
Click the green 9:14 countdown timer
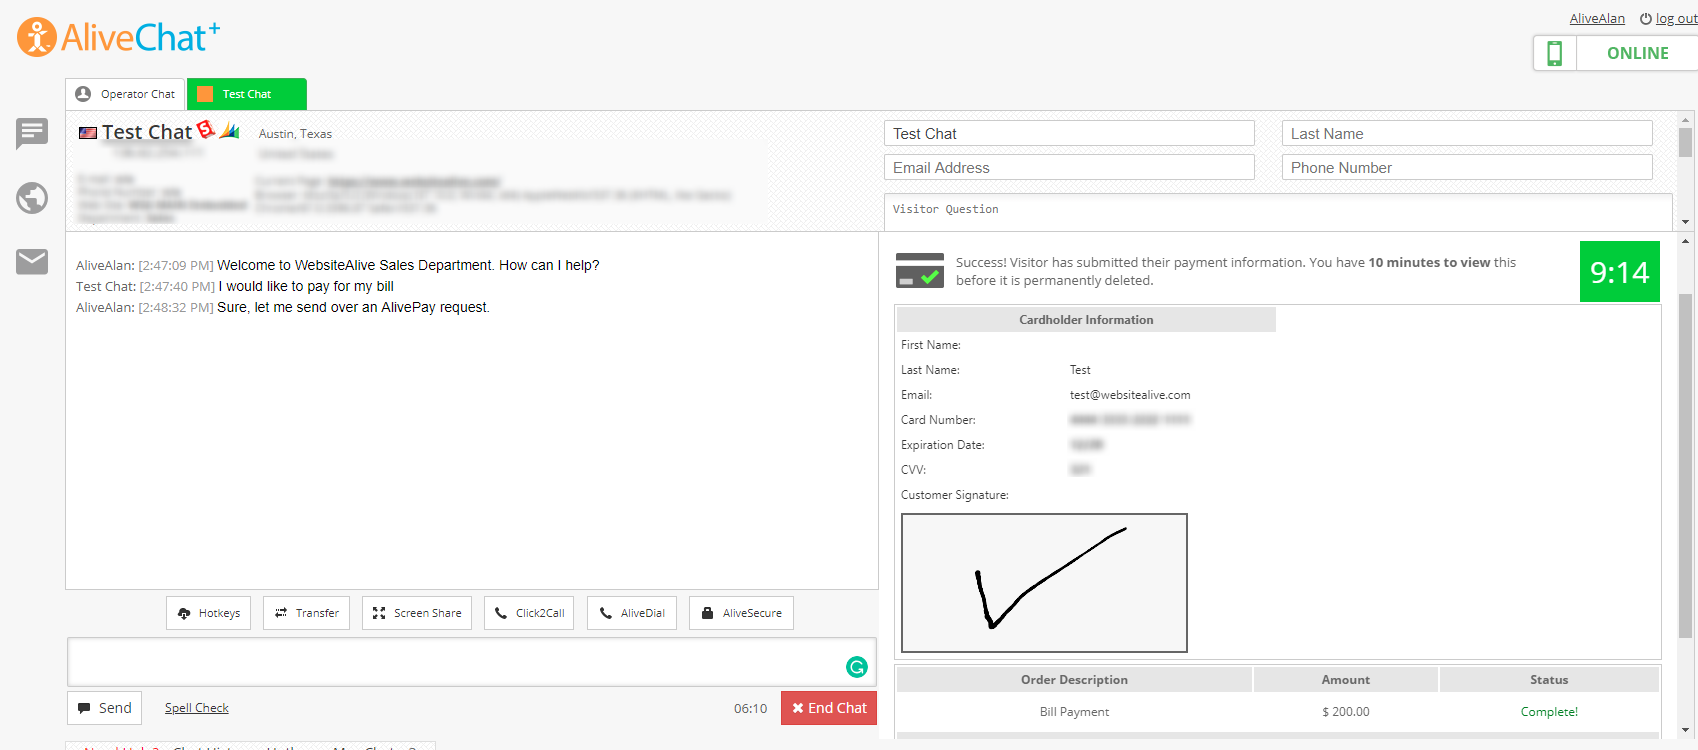point(1620,272)
